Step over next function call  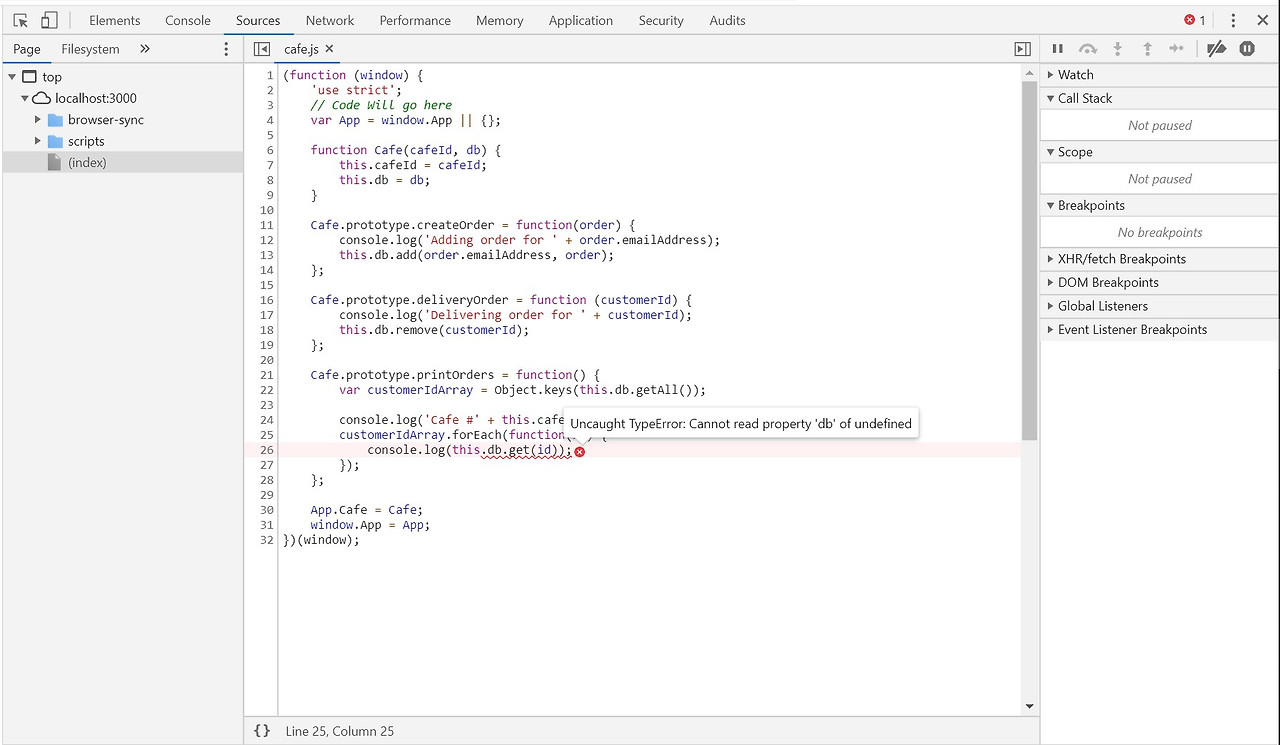pyautogui.click(x=1088, y=49)
